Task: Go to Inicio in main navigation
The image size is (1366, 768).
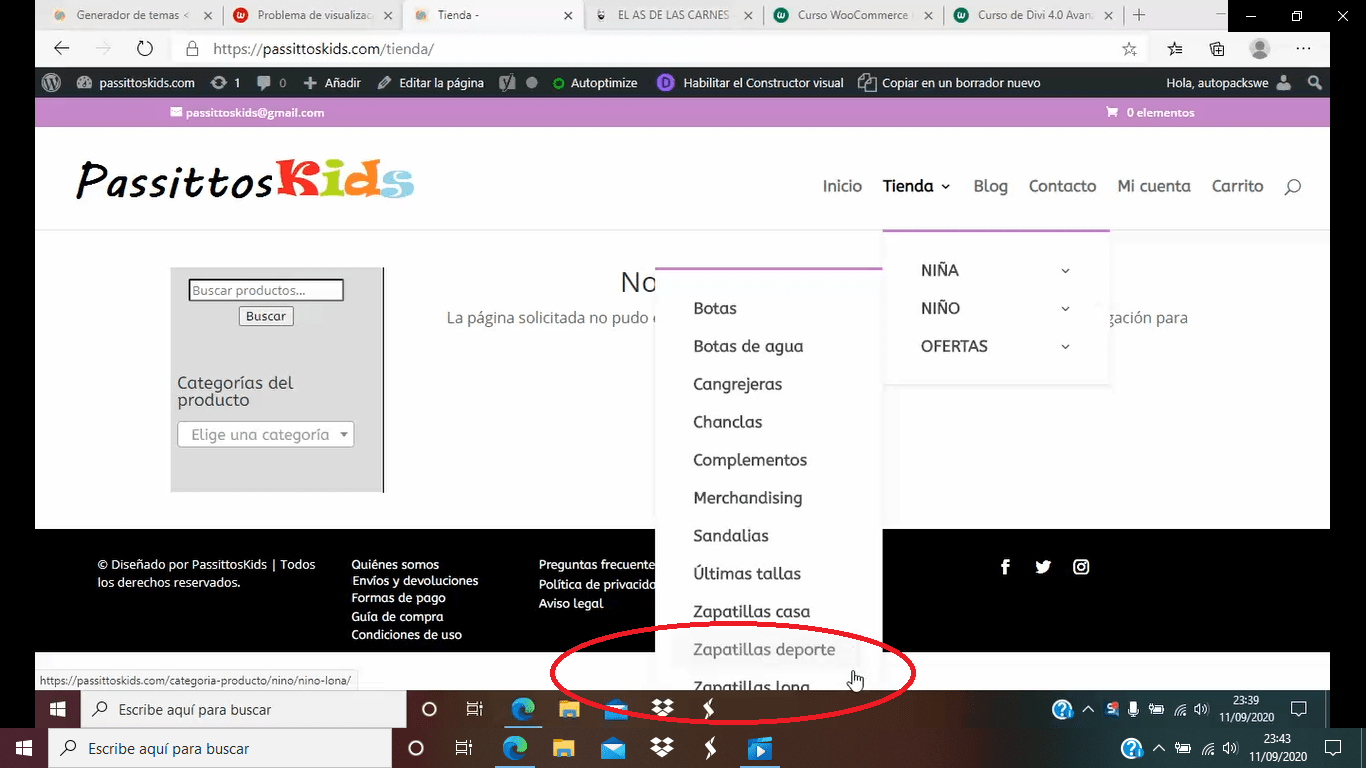Action: (x=842, y=186)
